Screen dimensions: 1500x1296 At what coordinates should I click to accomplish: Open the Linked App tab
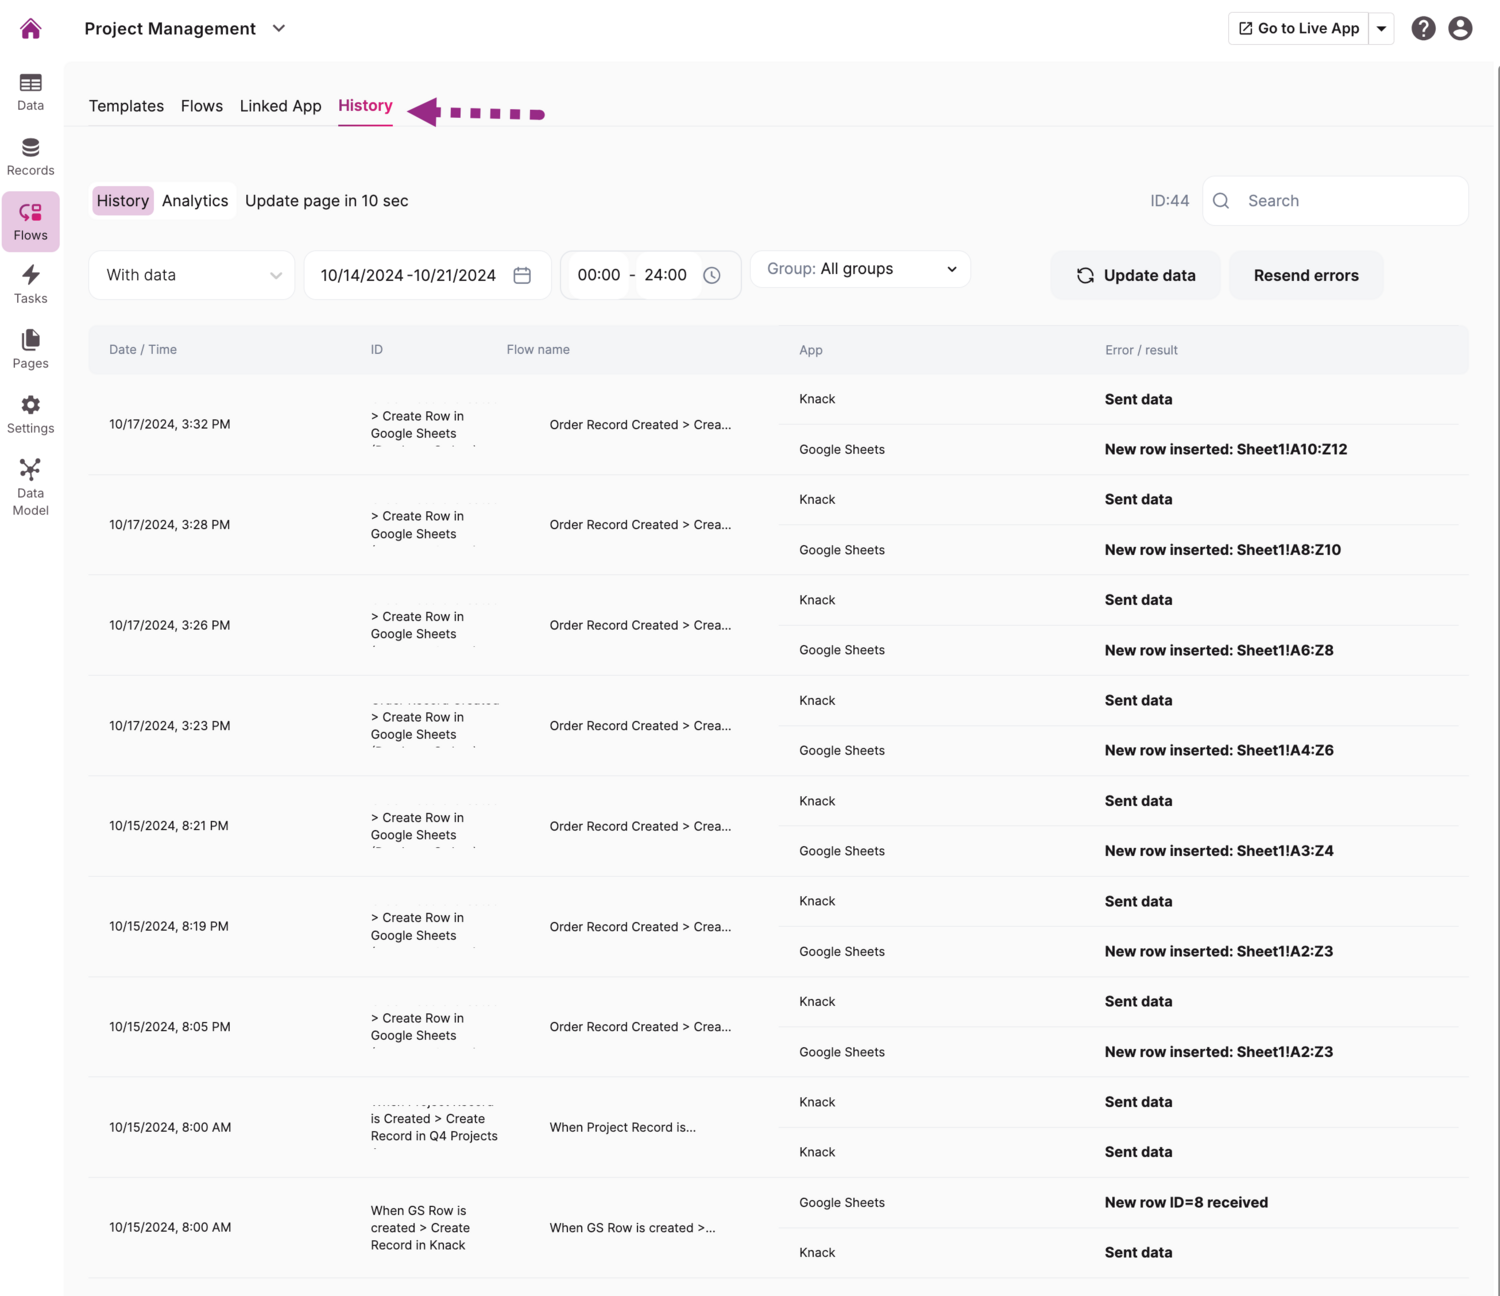tap(280, 106)
